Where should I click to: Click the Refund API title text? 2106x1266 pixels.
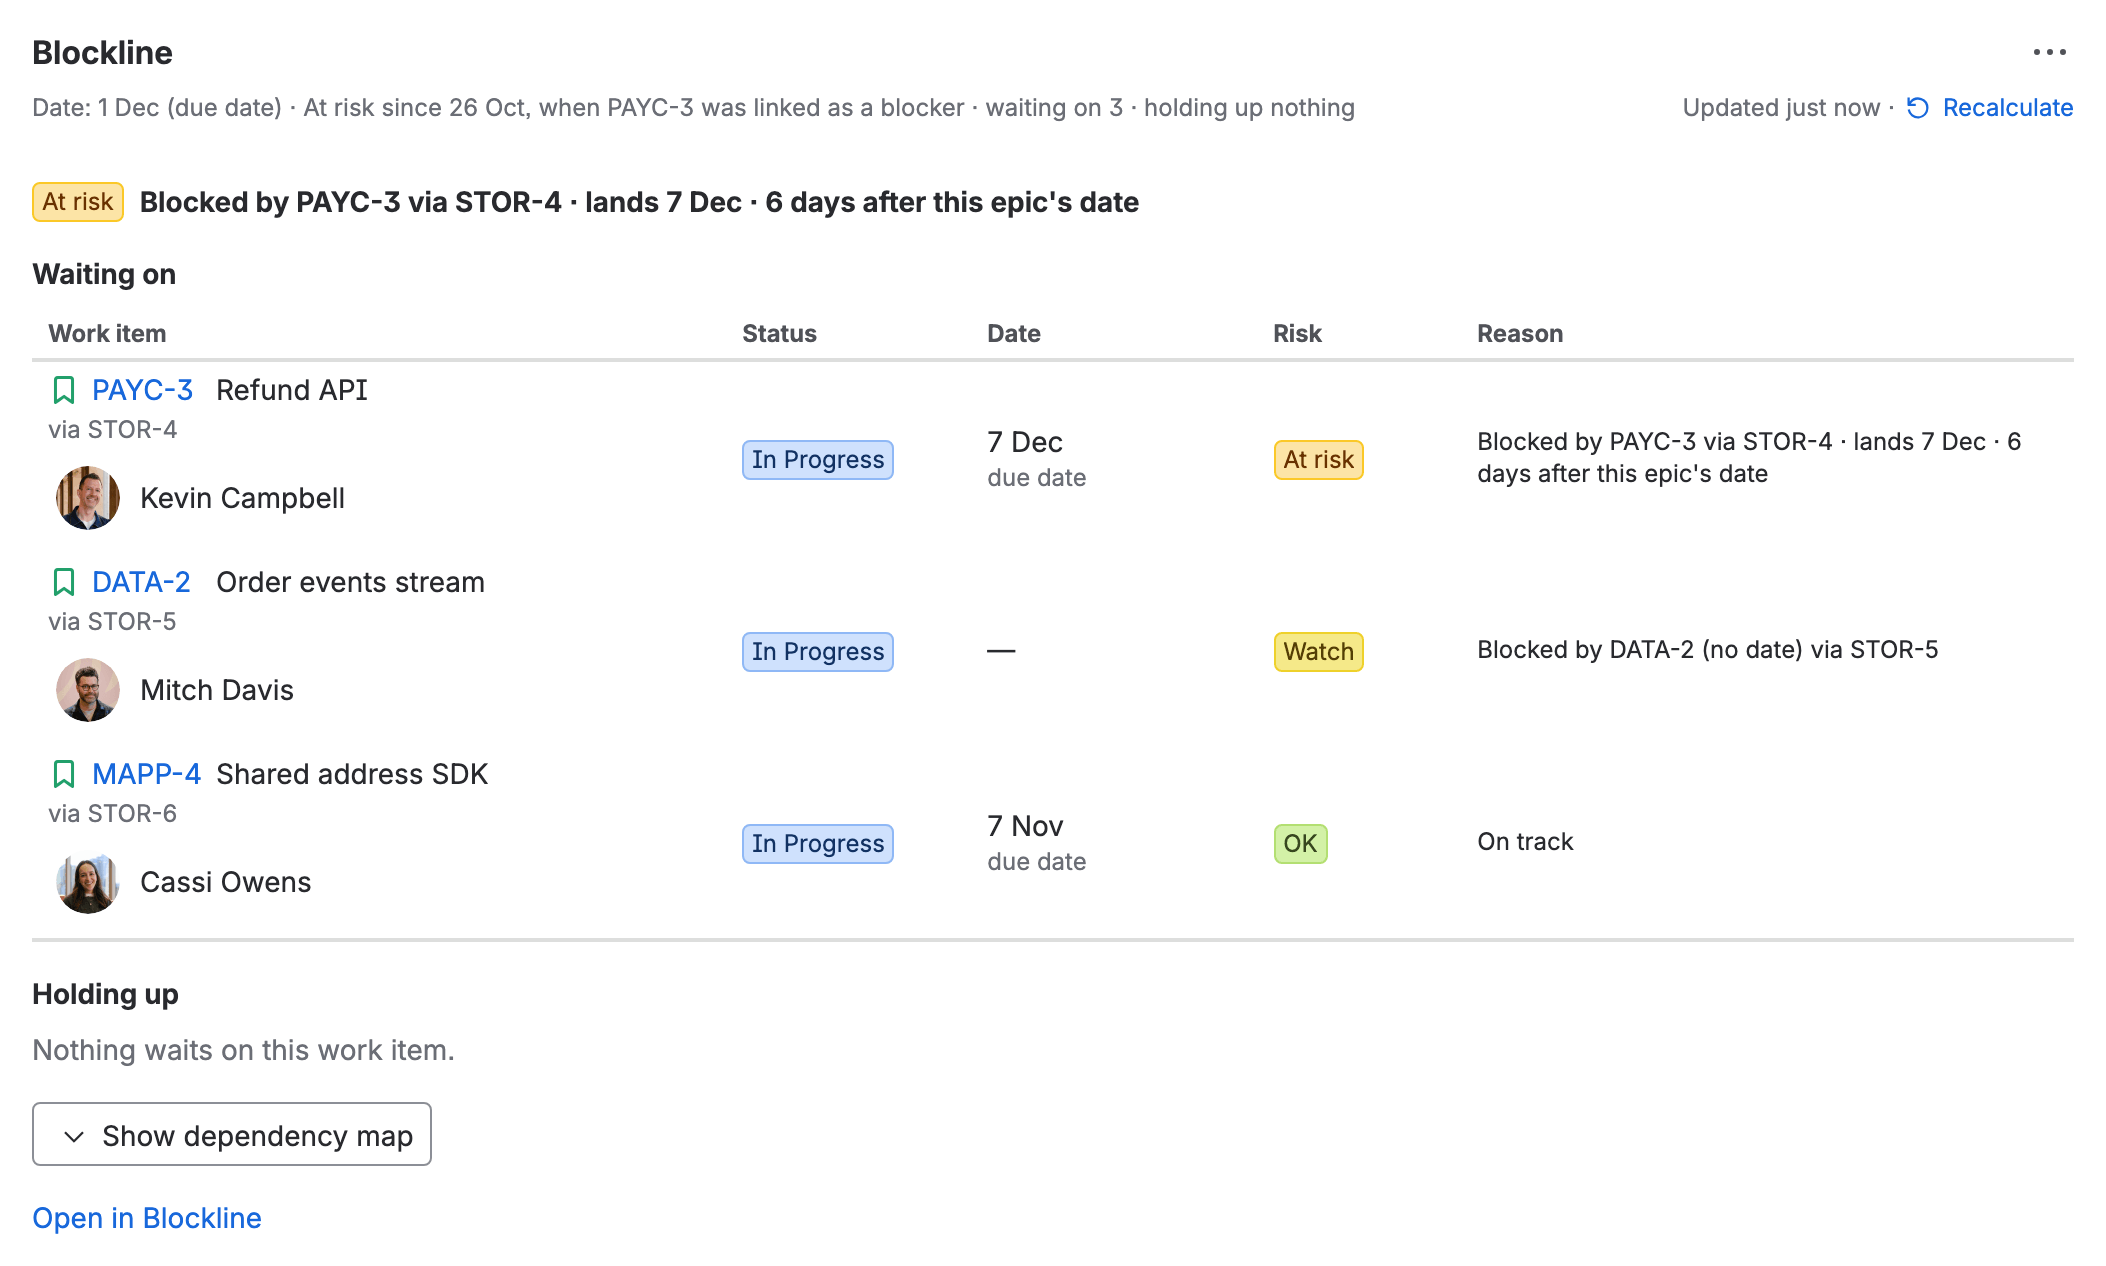(292, 390)
